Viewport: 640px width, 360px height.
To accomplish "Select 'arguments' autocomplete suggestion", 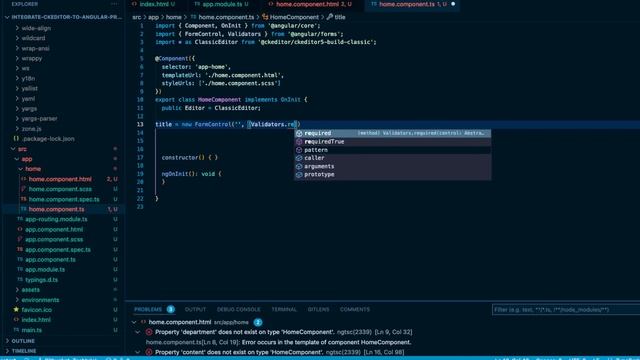I will (x=393, y=166).
